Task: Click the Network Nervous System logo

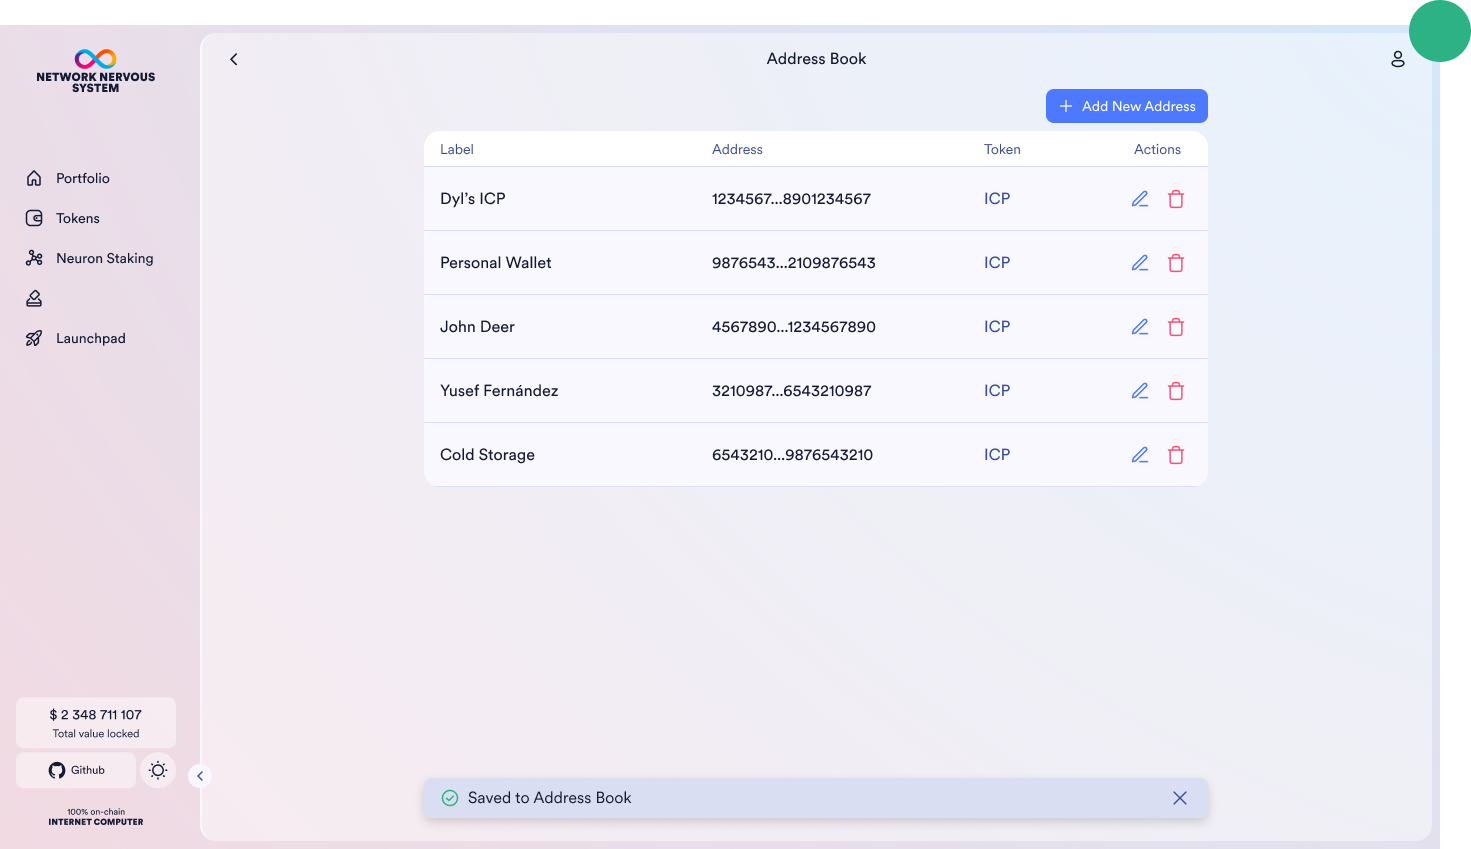Action: pyautogui.click(x=96, y=71)
